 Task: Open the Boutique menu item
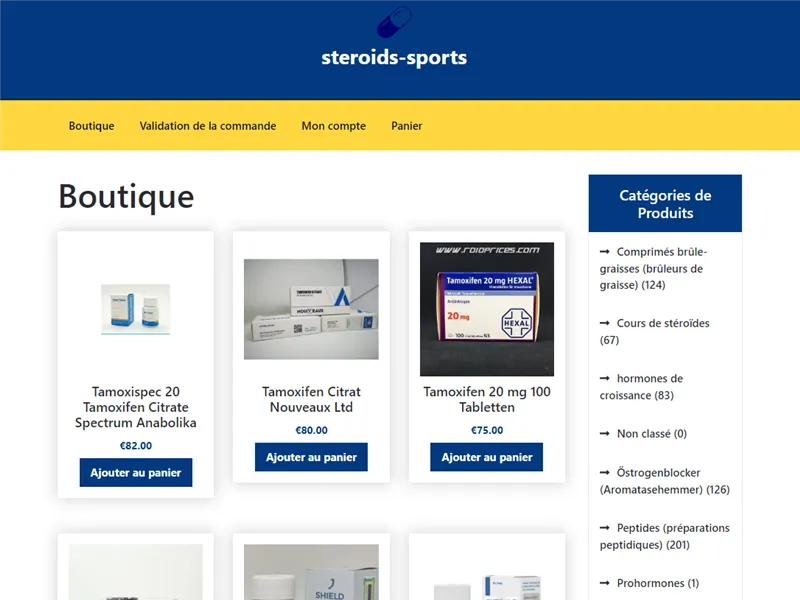[x=91, y=126]
